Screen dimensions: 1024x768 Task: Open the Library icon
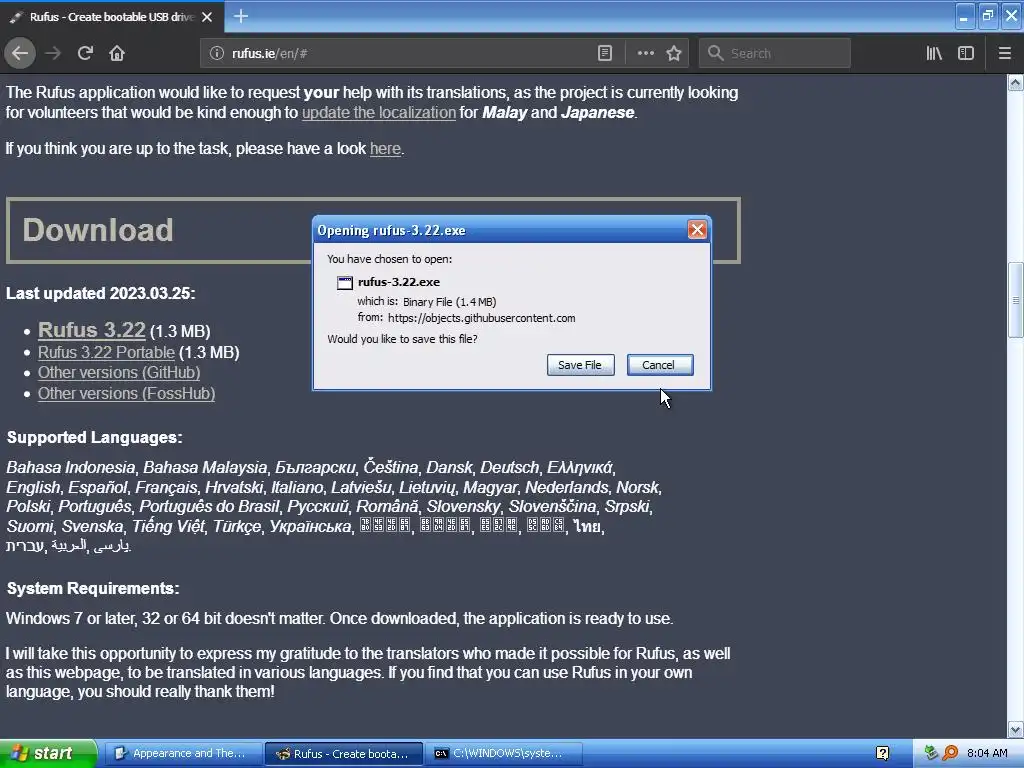(x=934, y=53)
